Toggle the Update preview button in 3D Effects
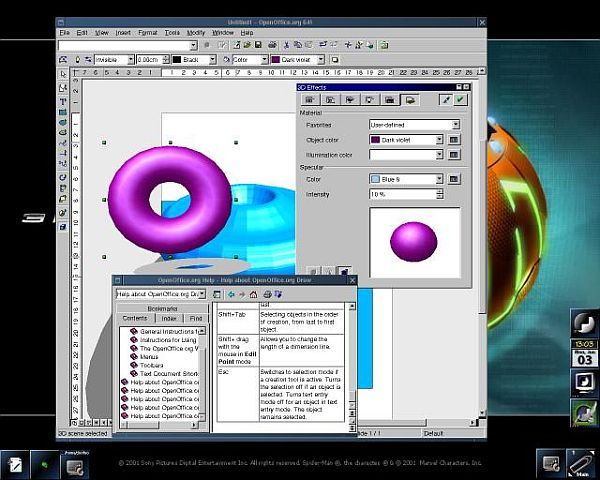This screenshot has width=600, height=480. coord(445,99)
